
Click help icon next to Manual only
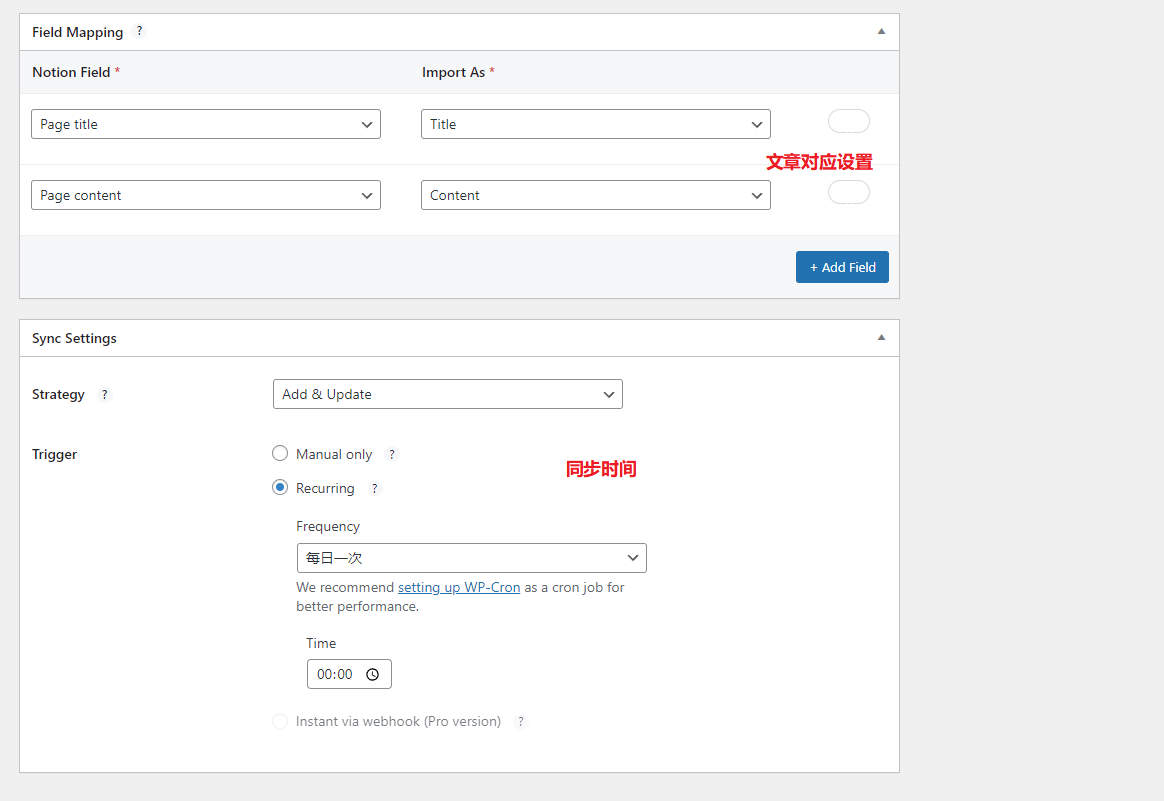(392, 454)
